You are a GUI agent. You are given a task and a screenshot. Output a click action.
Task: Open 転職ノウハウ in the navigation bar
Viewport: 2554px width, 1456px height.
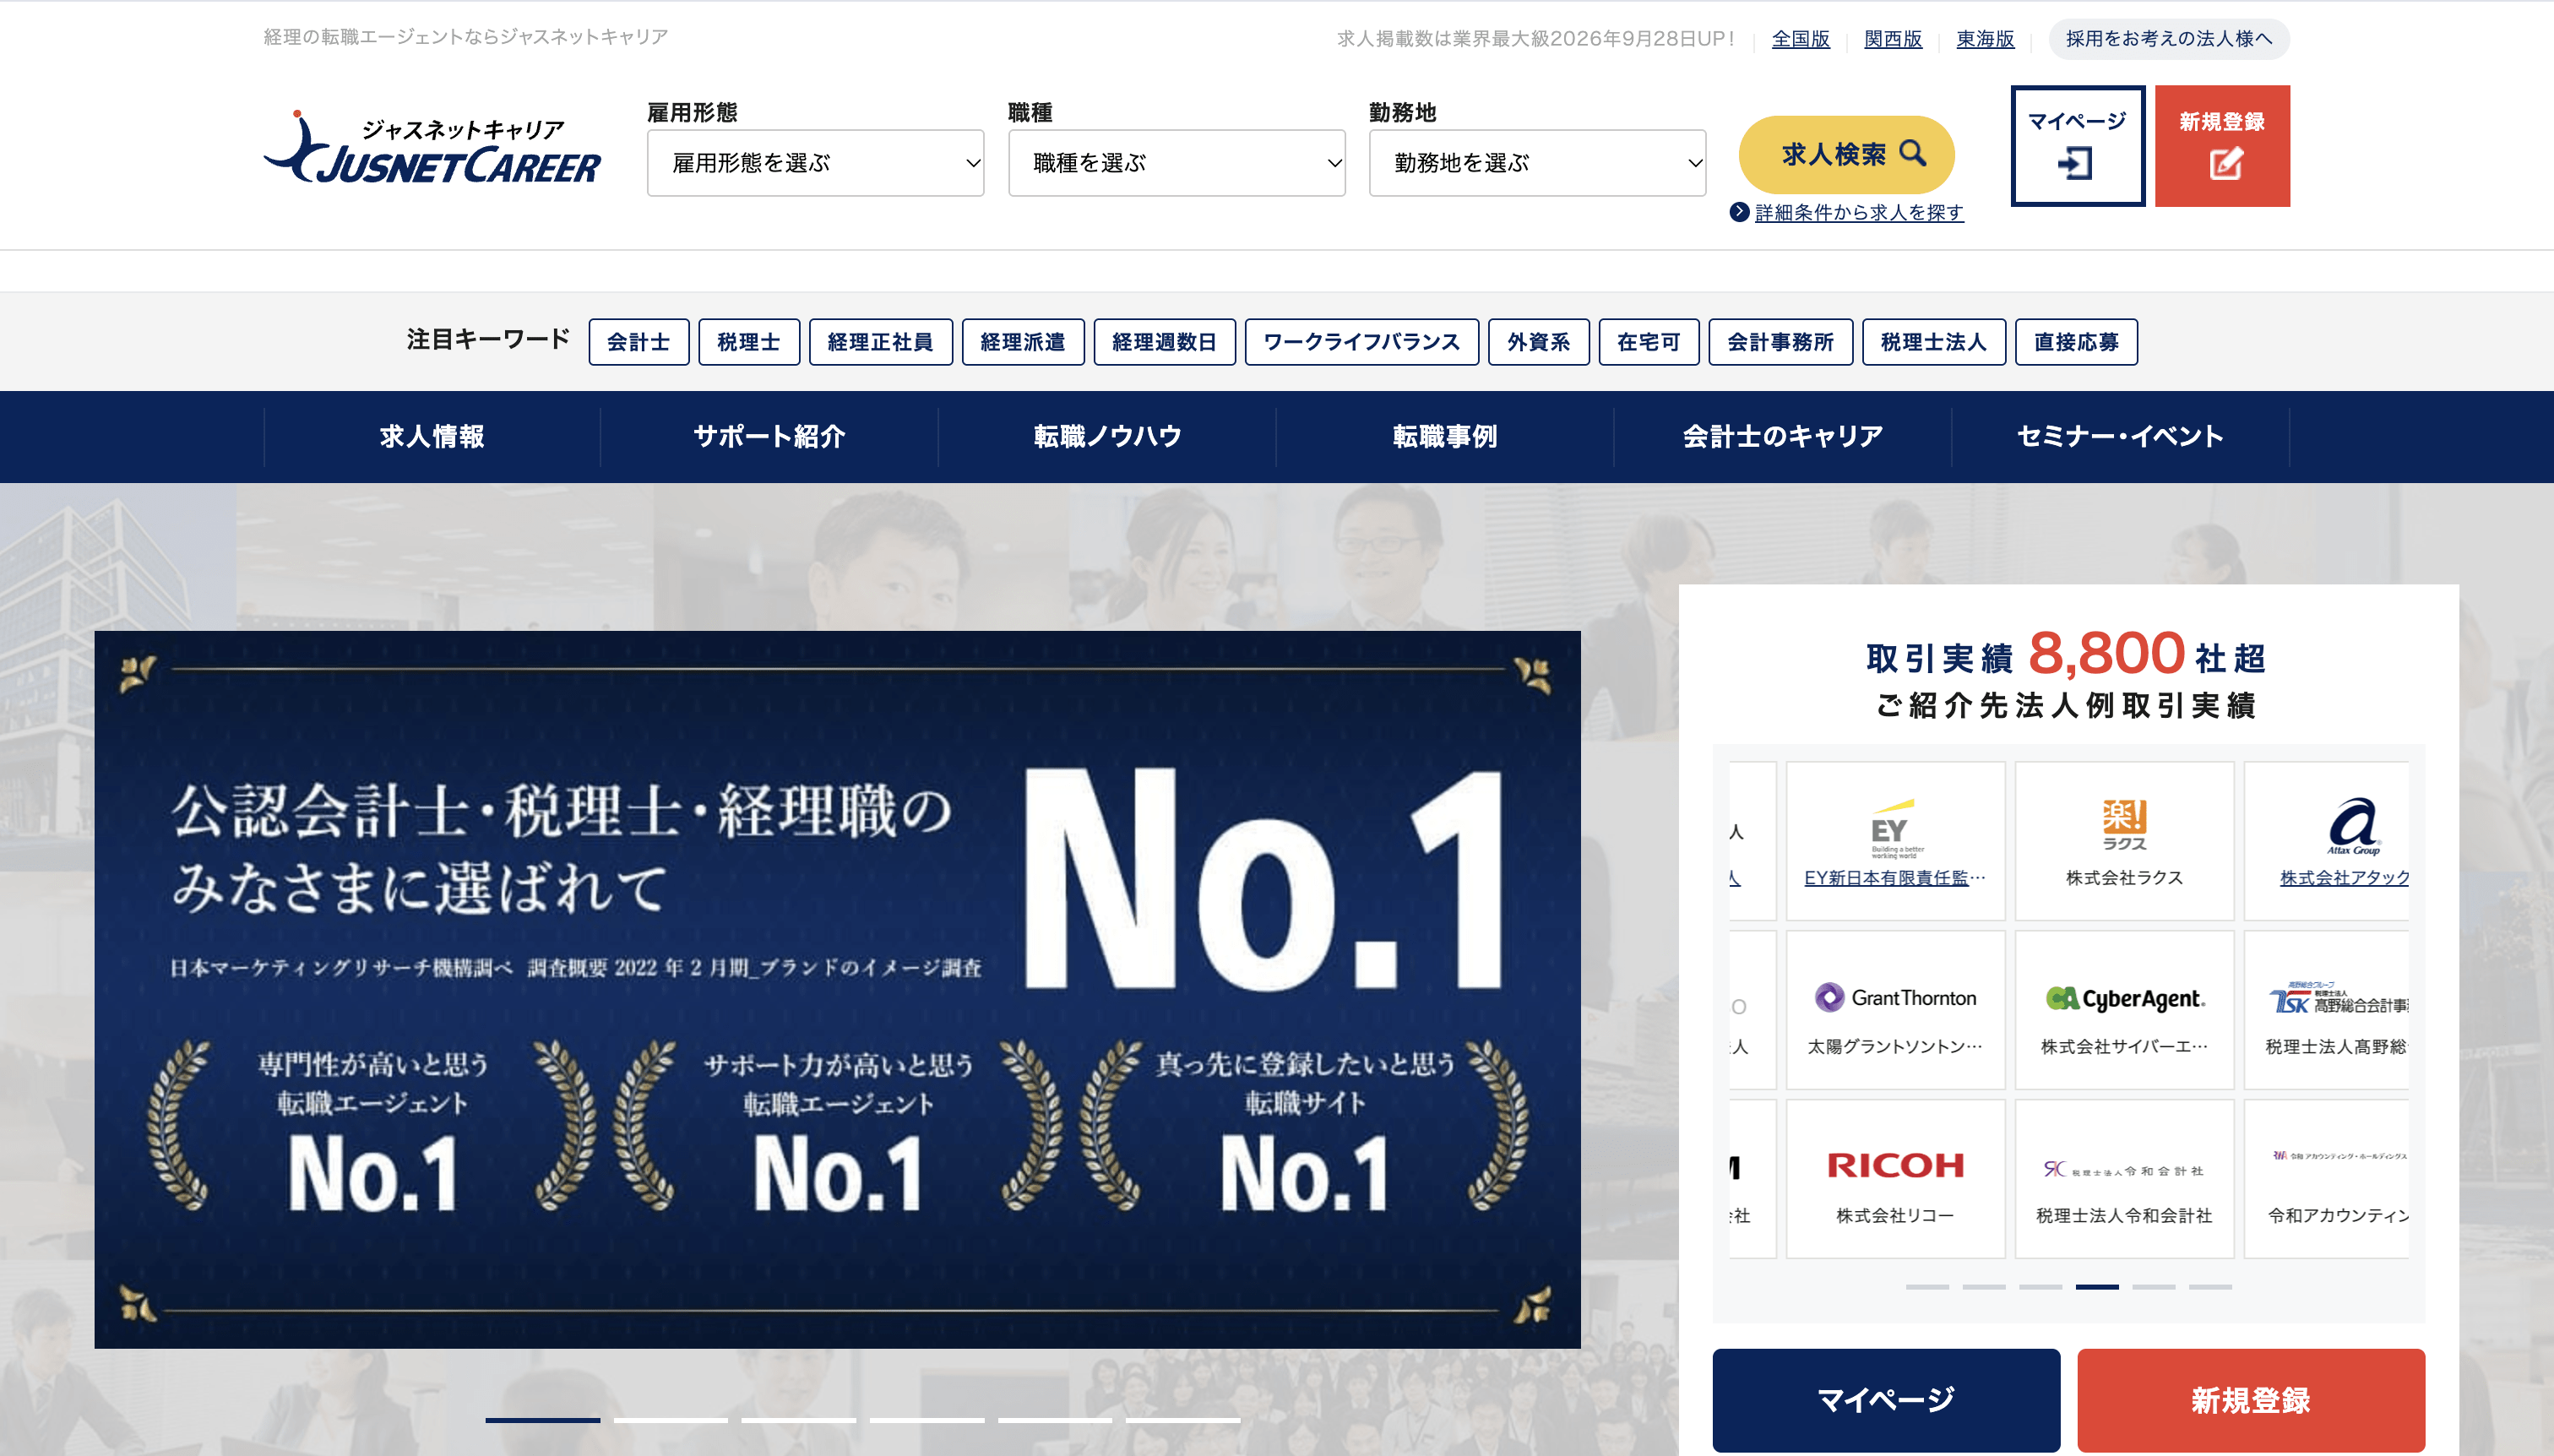(1107, 437)
